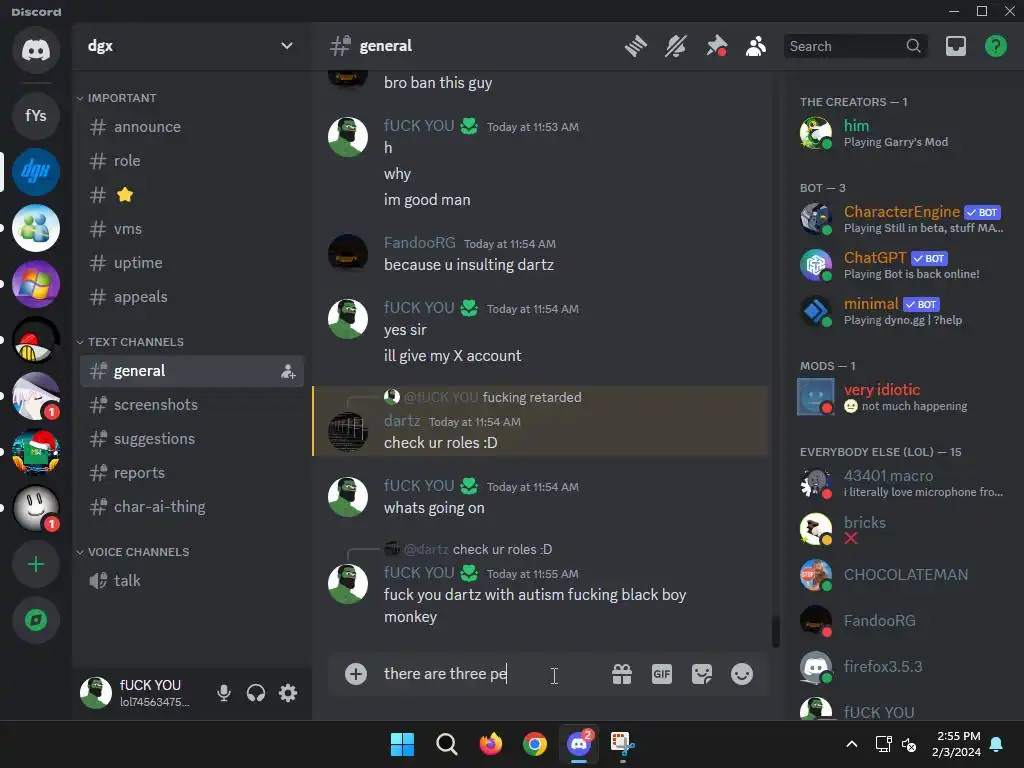Open minimal bot in member list

click(x=904, y=311)
